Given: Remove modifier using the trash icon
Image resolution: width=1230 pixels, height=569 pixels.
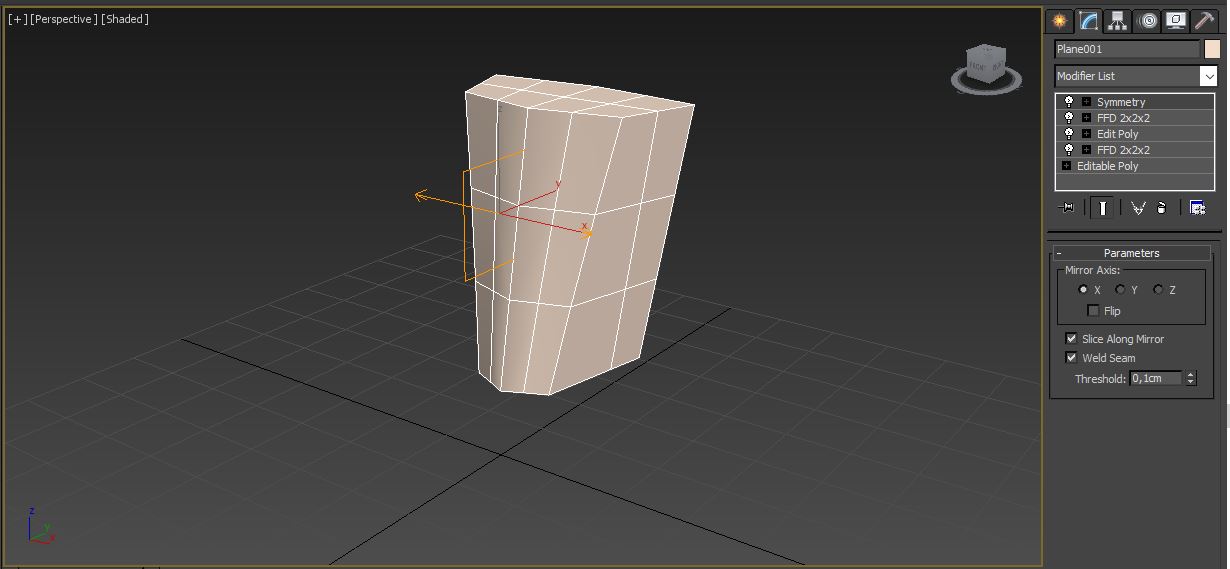Looking at the screenshot, I should pyautogui.click(x=1162, y=208).
